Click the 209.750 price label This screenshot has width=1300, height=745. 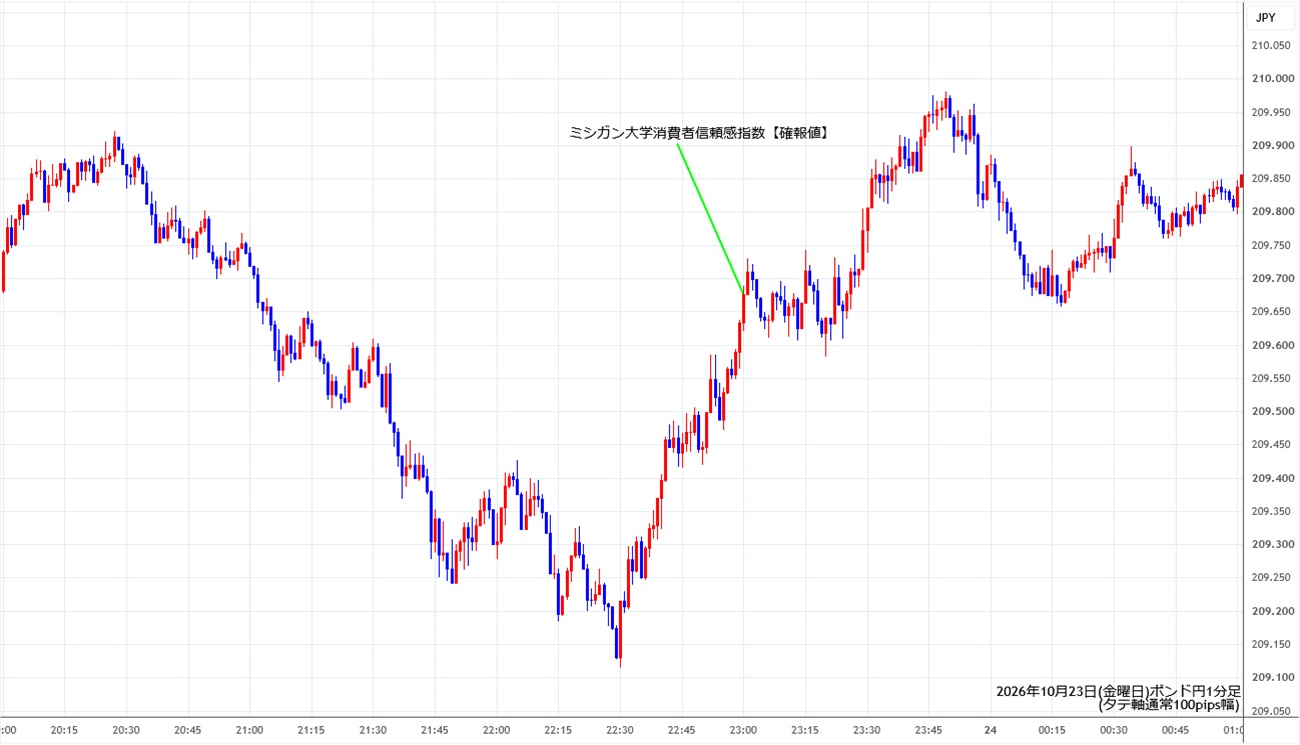pos(1270,245)
